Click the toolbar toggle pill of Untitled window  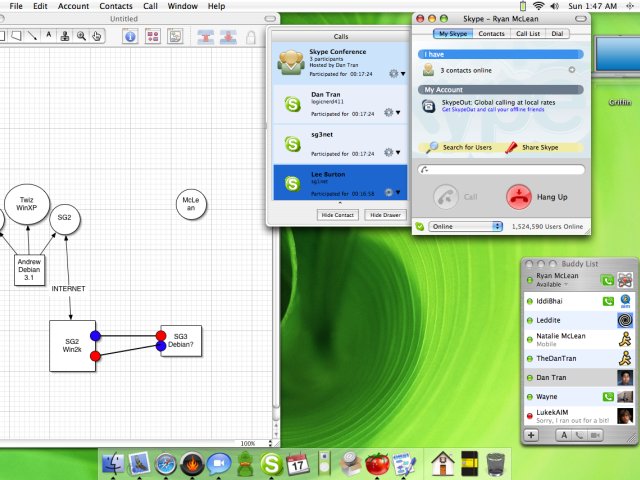click(x=270, y=18)
